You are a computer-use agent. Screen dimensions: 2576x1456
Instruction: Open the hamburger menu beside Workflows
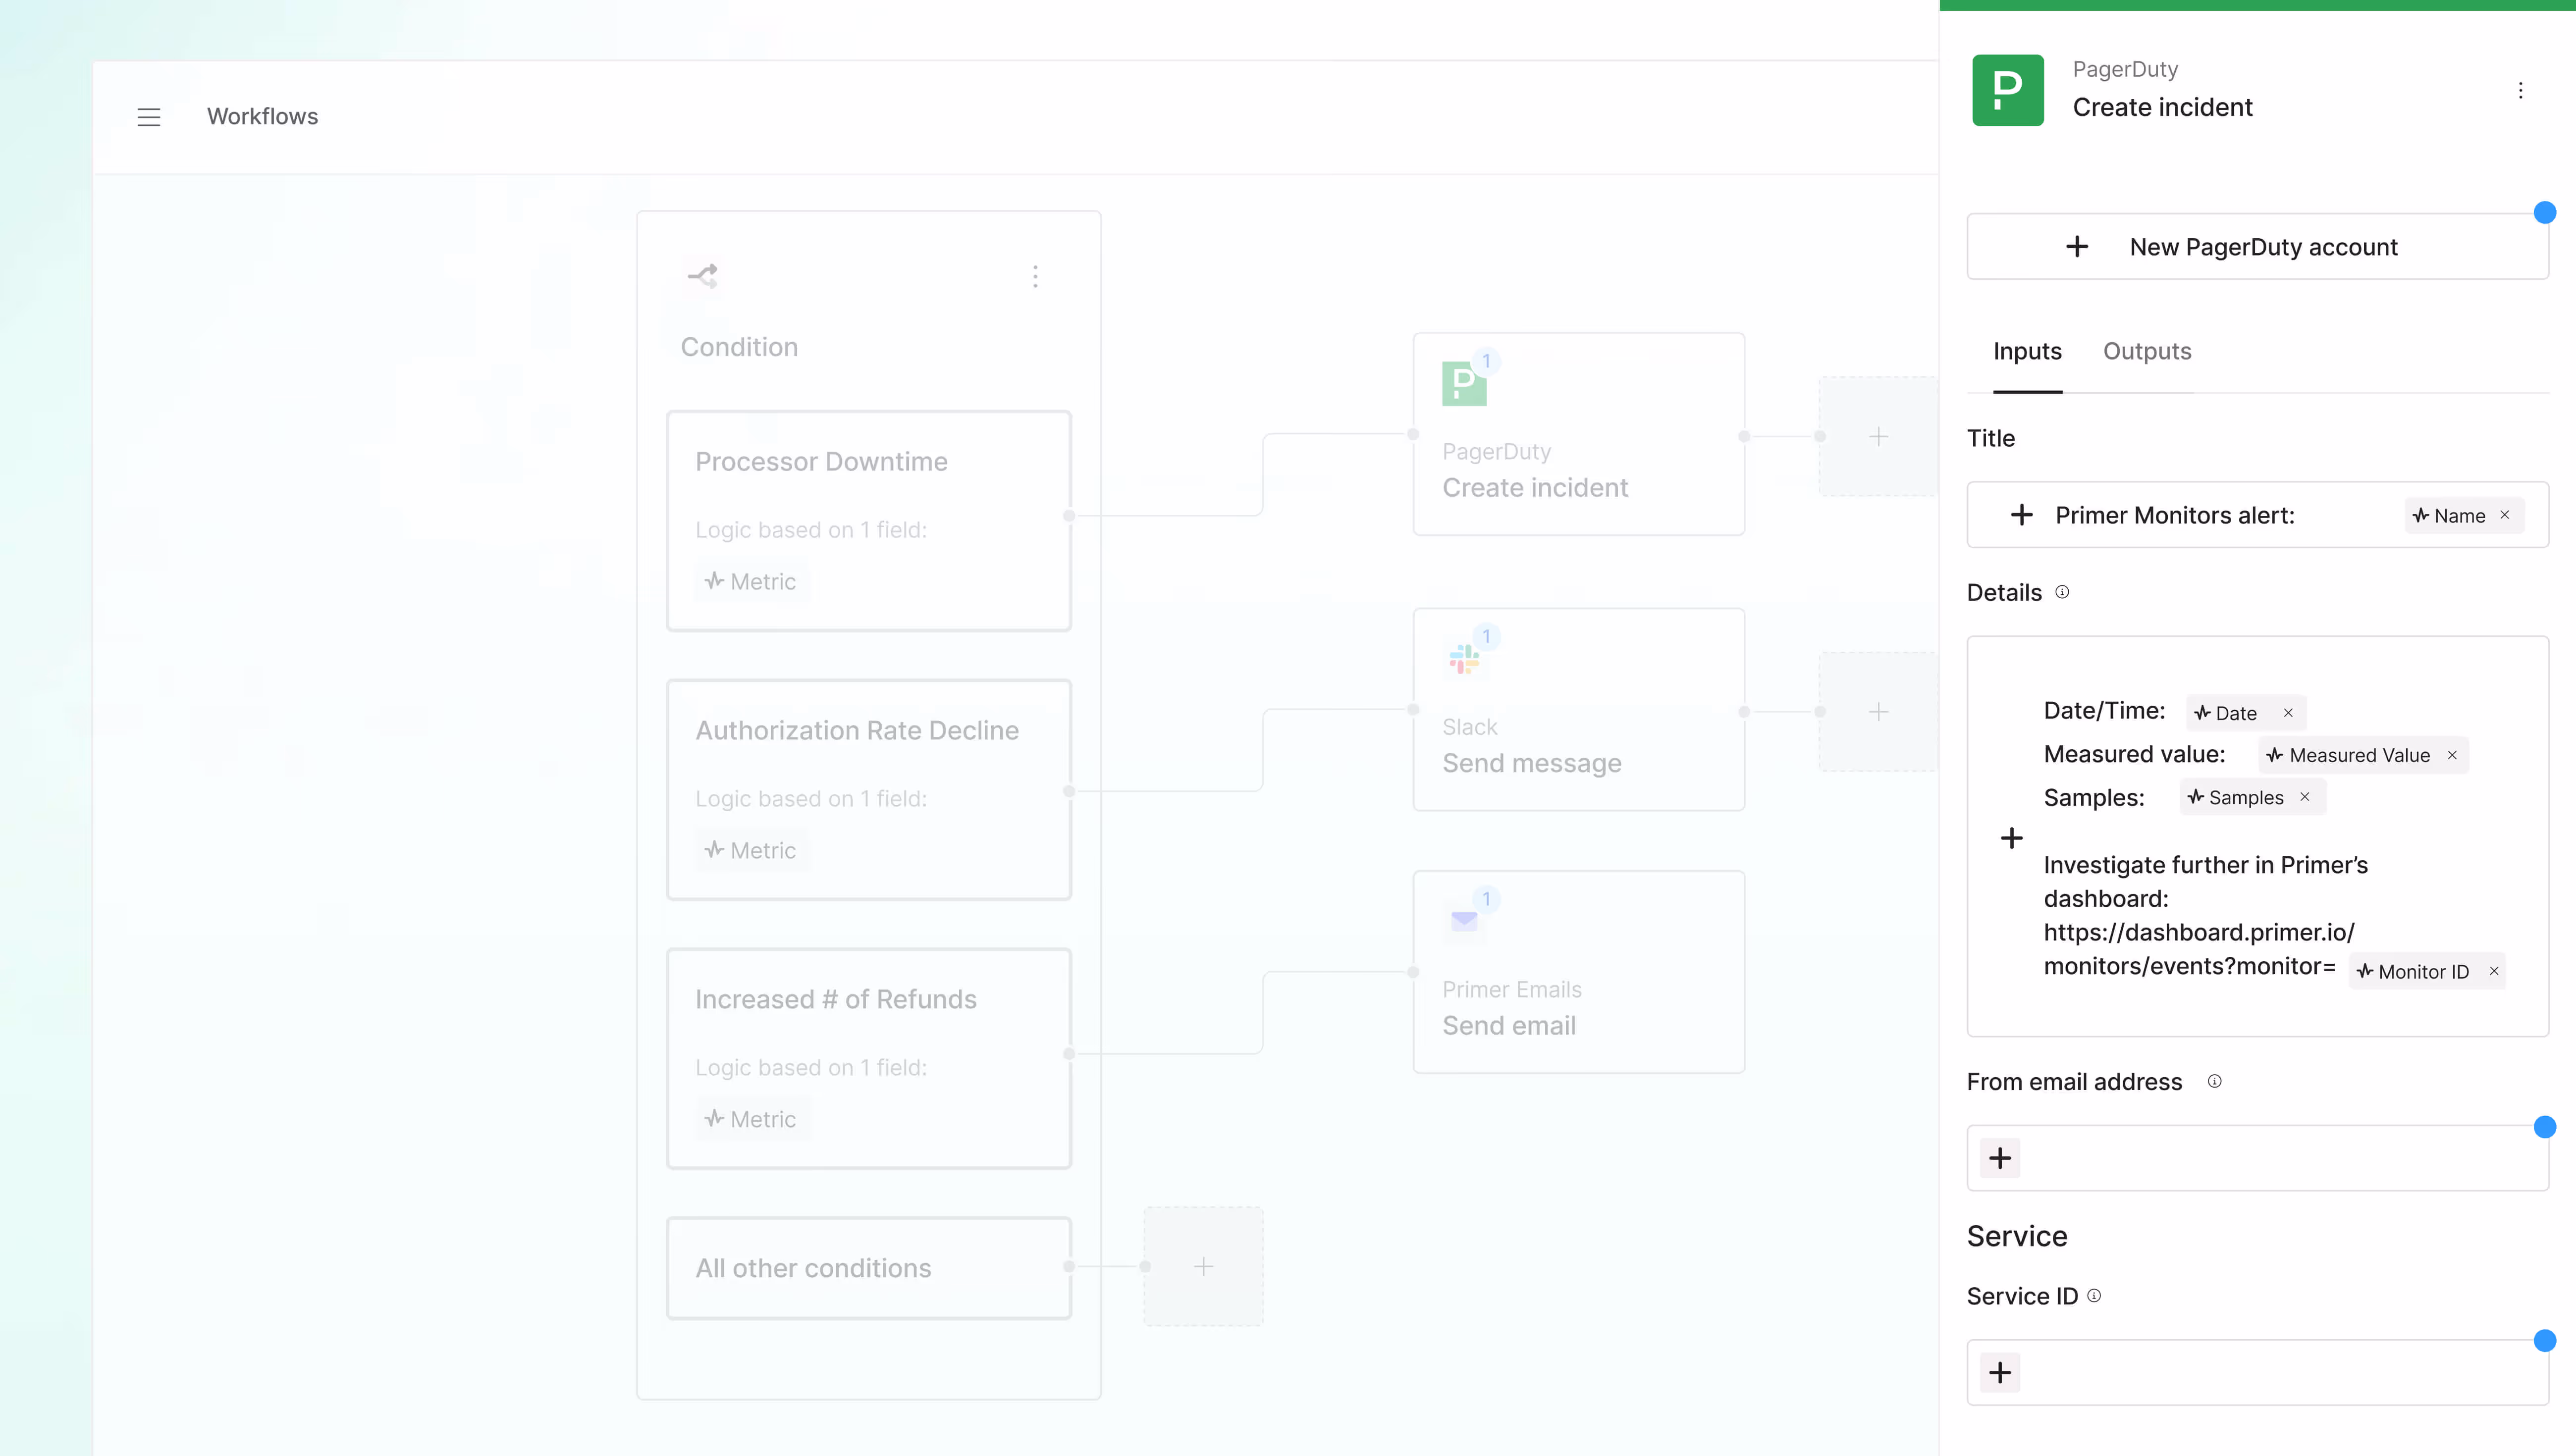point(149,117)
